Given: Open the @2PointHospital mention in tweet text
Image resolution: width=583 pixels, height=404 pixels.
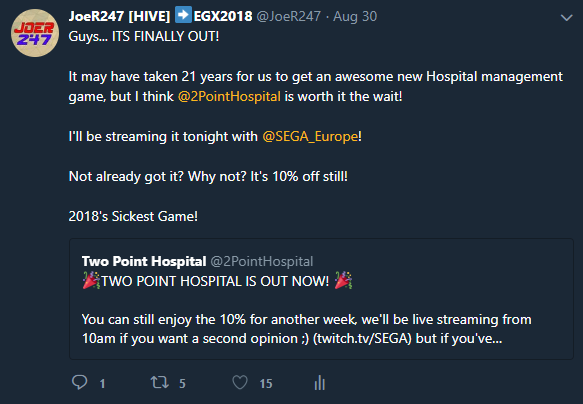Looking at the screenshot, I should coord(229,97).
